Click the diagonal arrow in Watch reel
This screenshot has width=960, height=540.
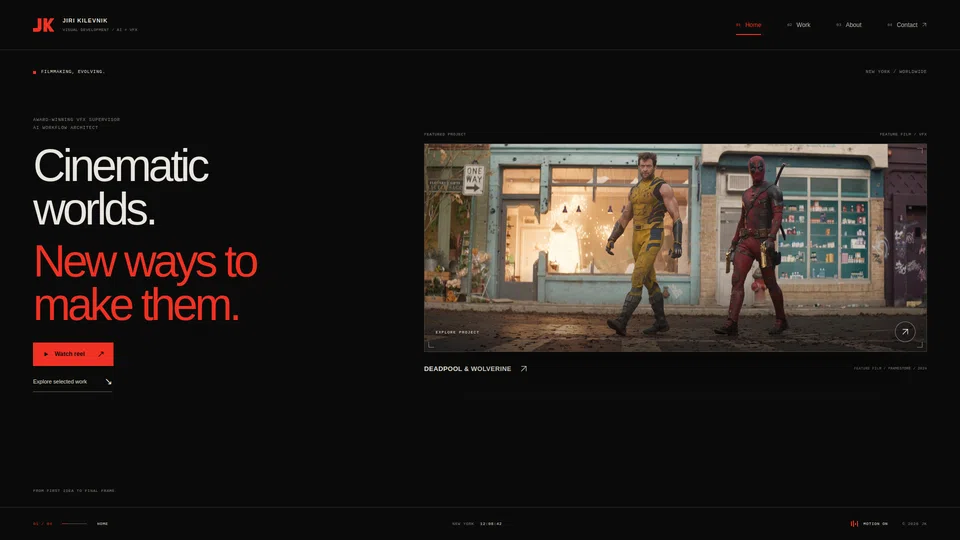point(101,354)
